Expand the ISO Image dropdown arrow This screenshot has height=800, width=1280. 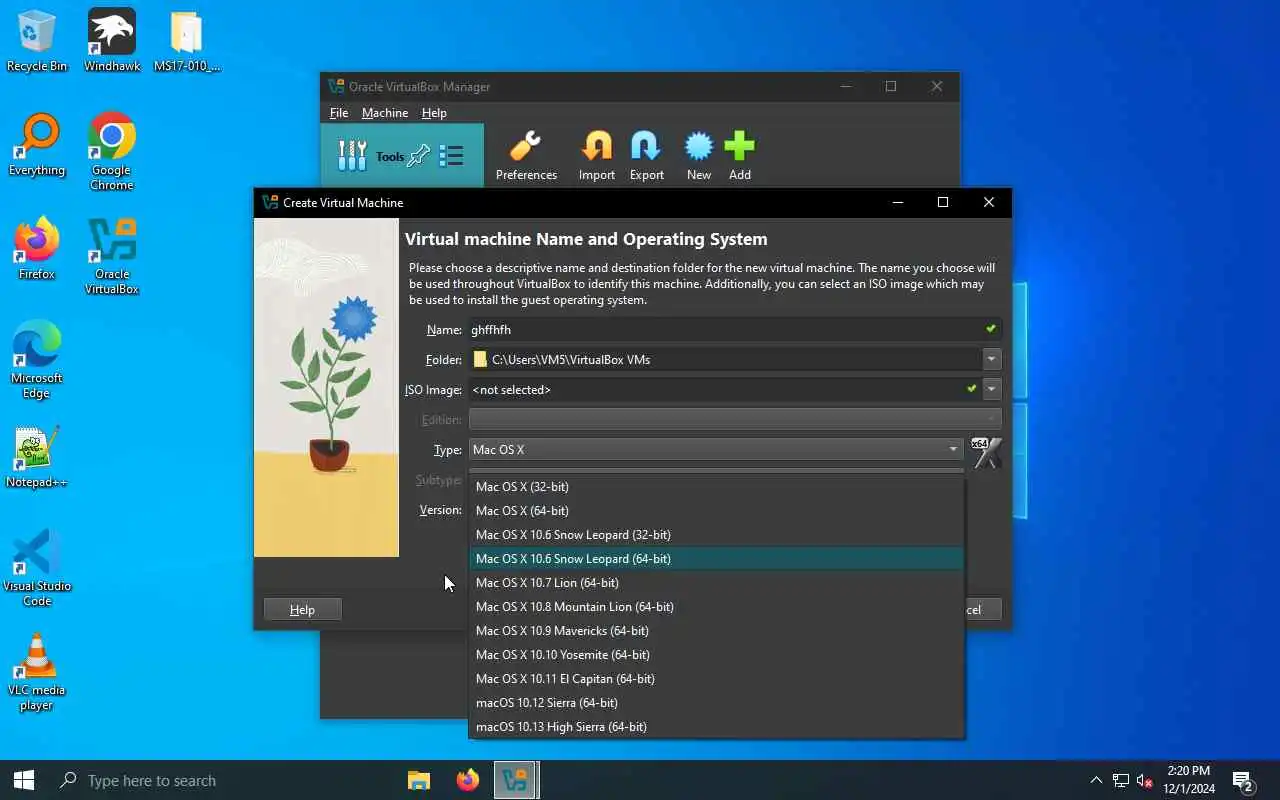click(x=992, y=390)
